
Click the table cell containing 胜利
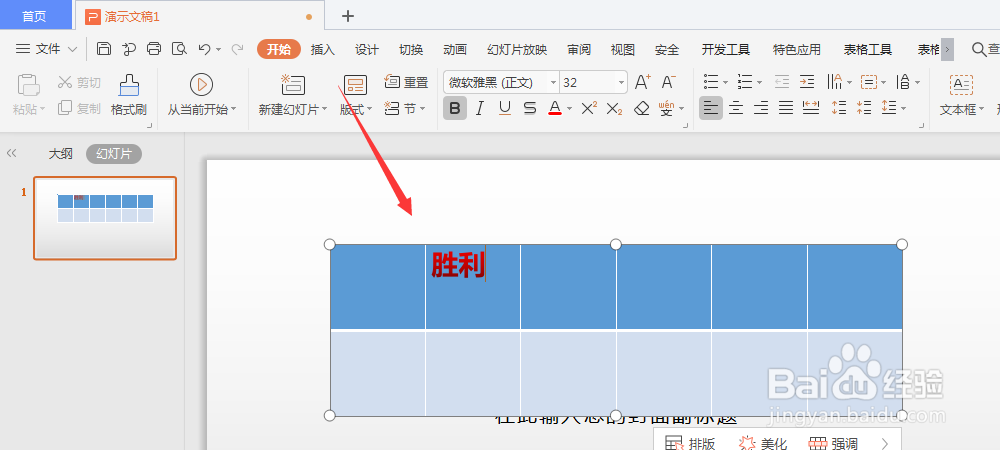tap(473, 287)
